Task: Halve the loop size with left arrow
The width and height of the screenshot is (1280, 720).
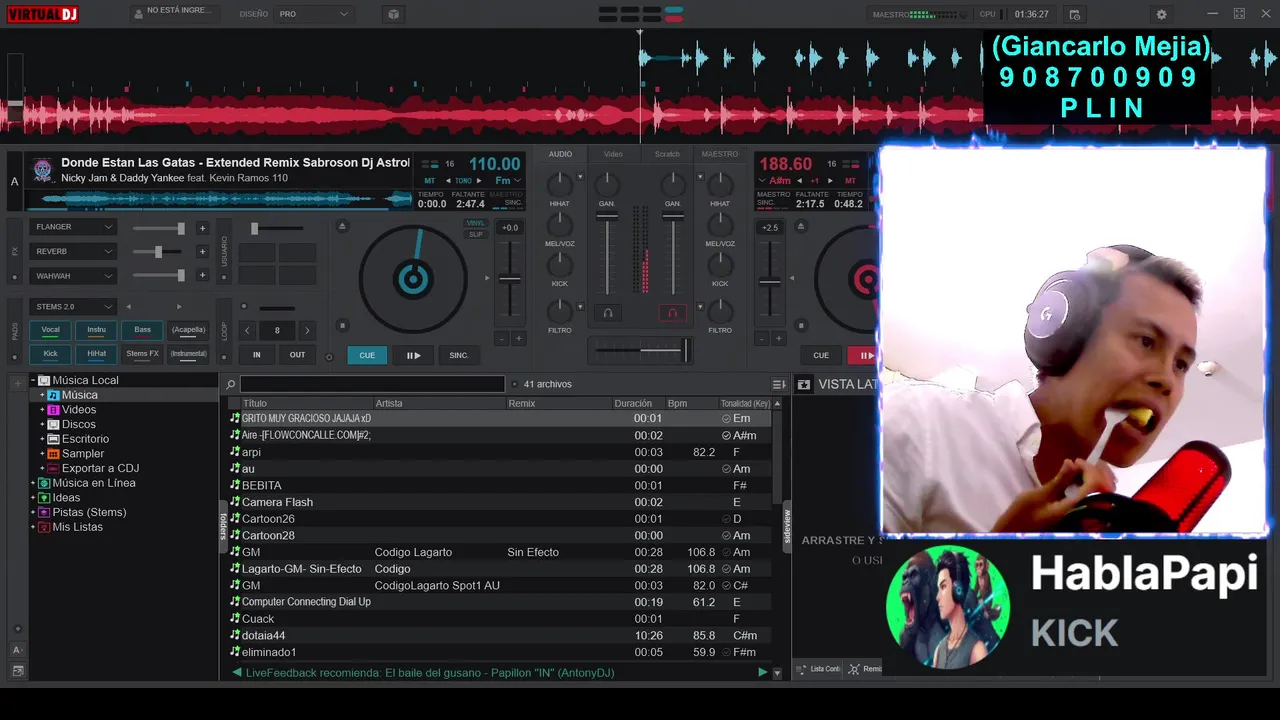Action: tap(247, 330)
